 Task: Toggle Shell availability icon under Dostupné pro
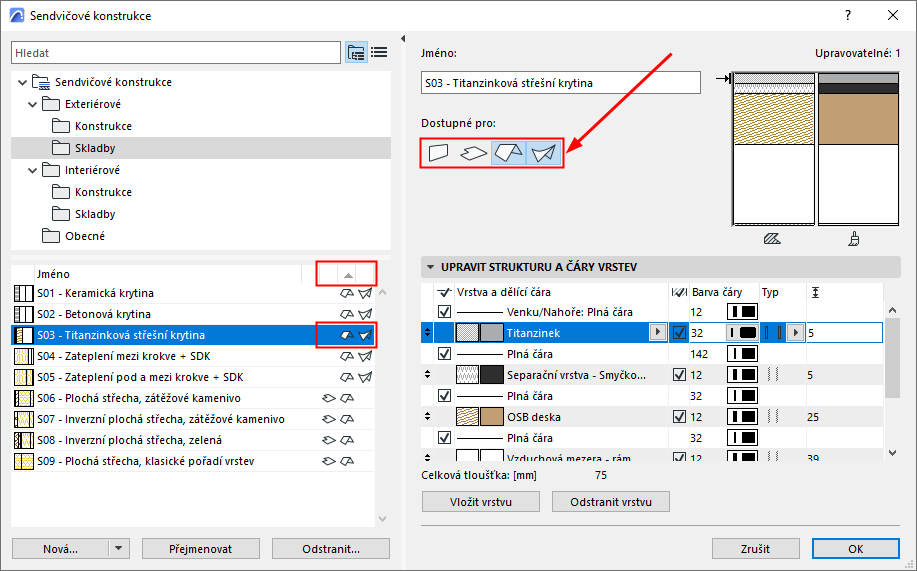click(544, 153)
